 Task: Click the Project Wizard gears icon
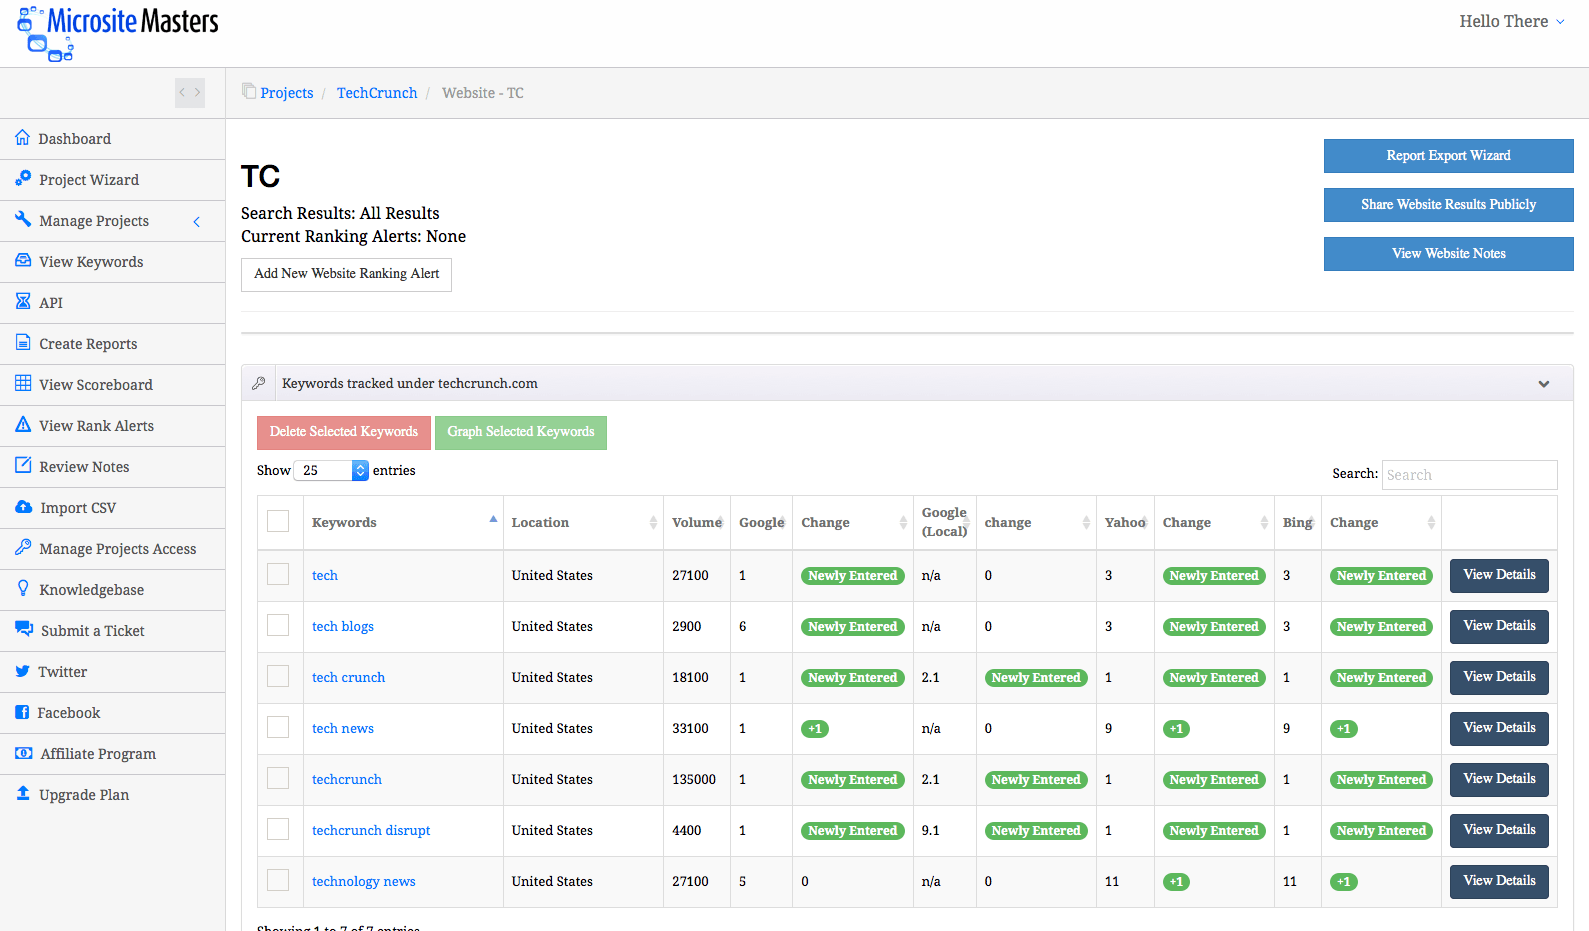[23, 179]
